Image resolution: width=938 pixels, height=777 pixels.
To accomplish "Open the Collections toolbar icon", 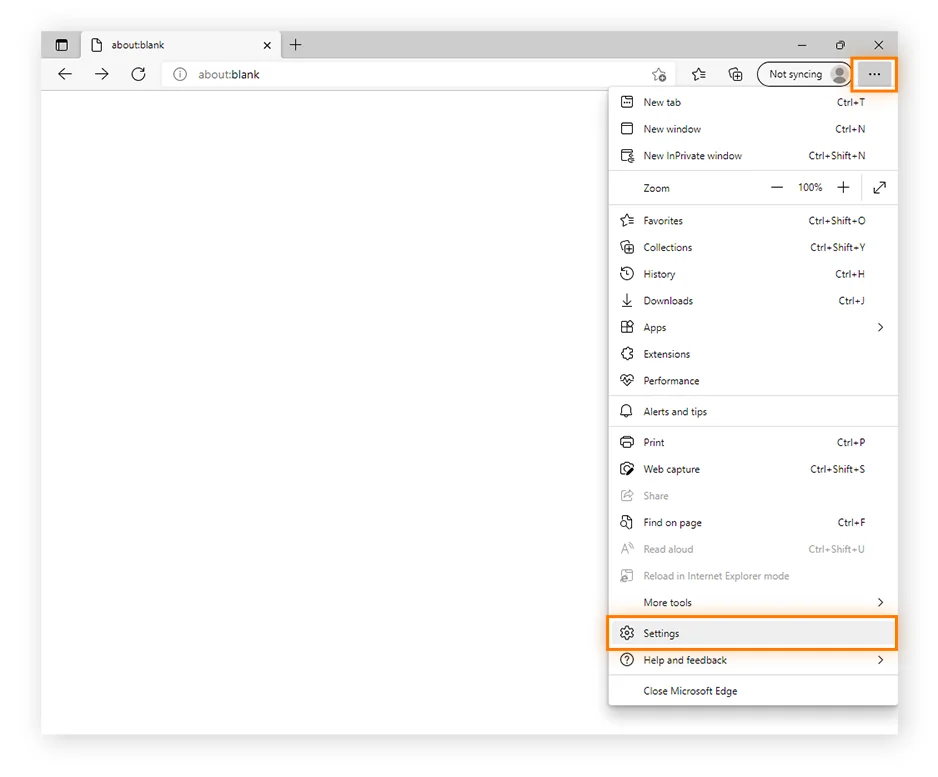I will tap(735, 74).
